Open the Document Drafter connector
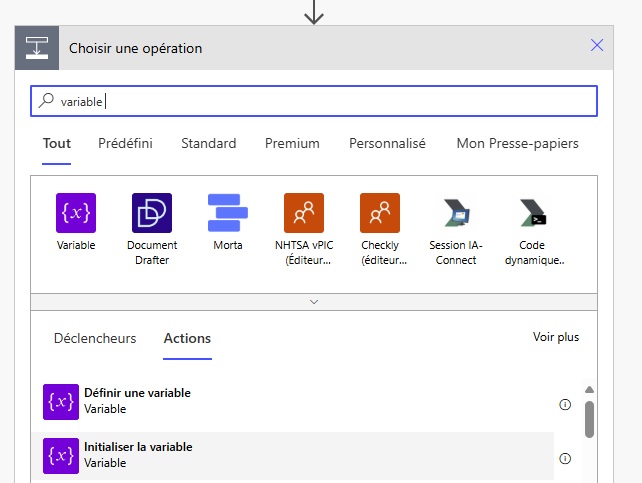This screenshot has height=483, width=642. coord(152,213)
